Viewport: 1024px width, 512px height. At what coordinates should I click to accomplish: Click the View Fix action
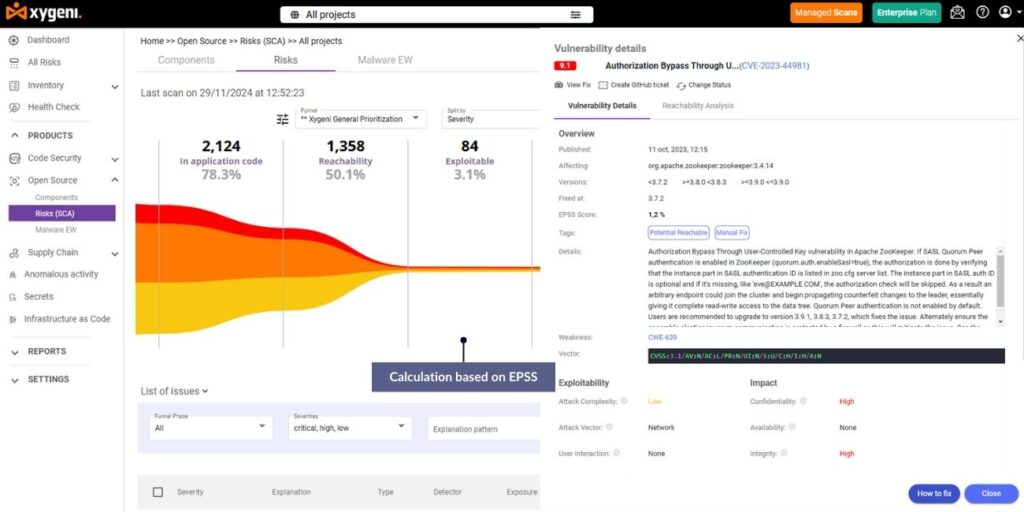pyautogui.click(x=573, y=85)
